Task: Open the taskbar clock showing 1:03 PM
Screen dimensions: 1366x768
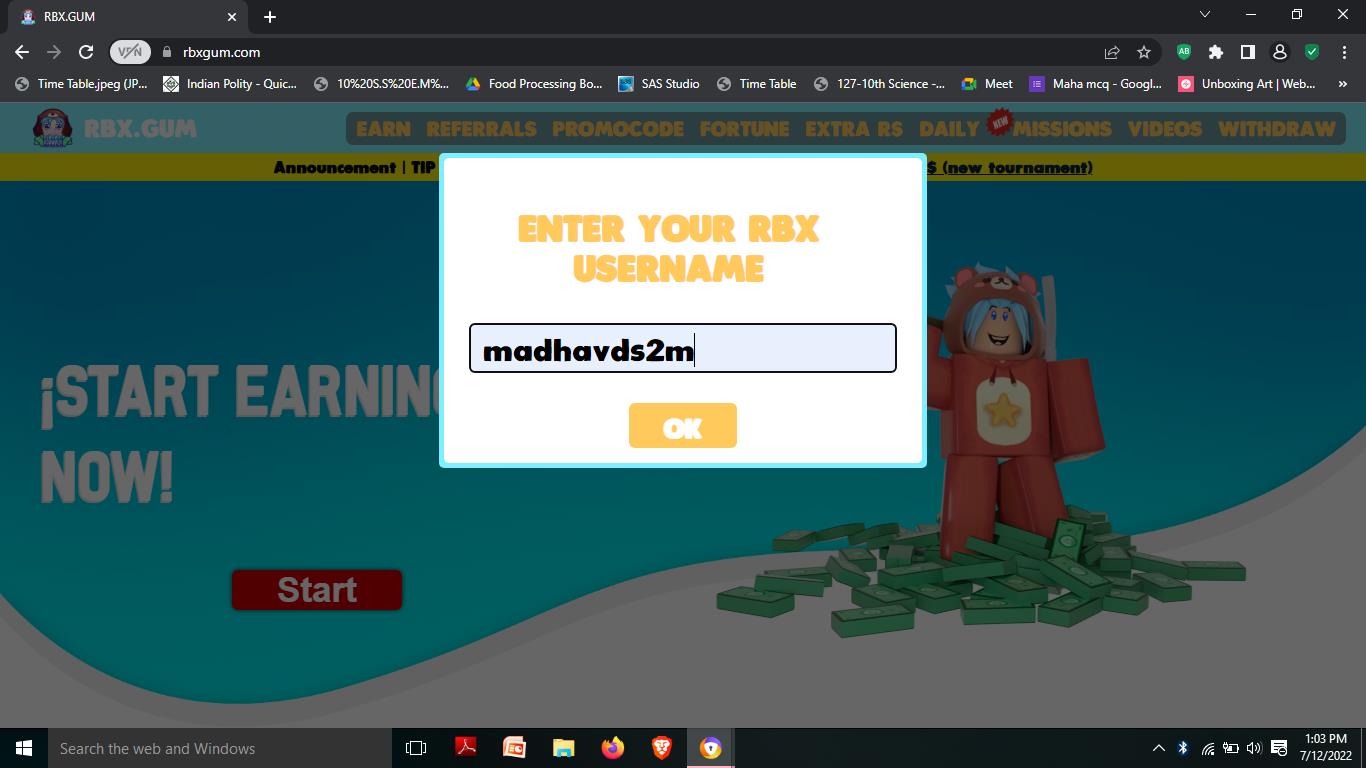Action: [x=1326, y=748]
